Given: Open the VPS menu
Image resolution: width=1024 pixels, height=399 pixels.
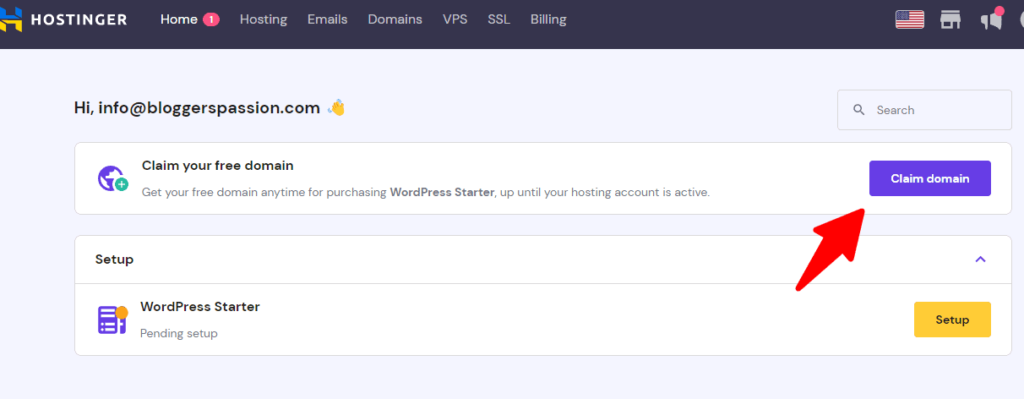Looking at the screenshot, I should pyautogui.click(x=455, y=20).
